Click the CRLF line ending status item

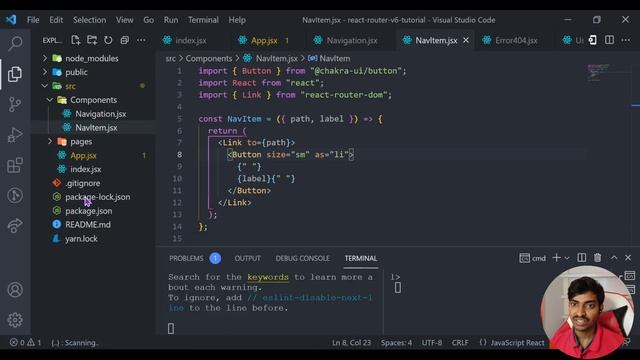(x=460, y=342)
